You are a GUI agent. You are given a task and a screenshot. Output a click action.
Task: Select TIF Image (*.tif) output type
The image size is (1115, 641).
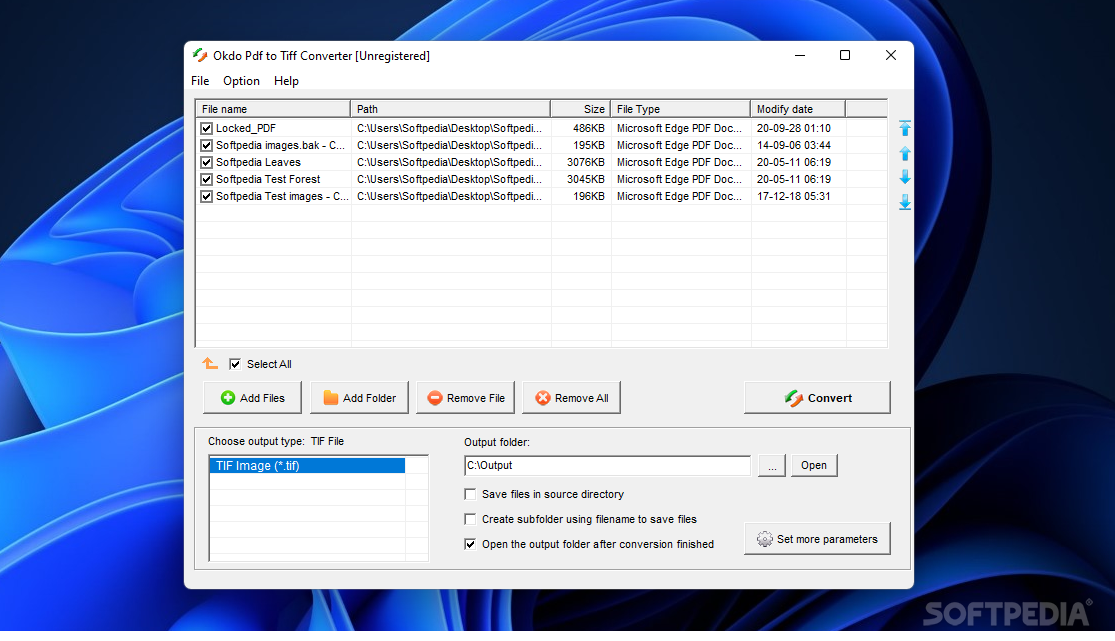307,465
